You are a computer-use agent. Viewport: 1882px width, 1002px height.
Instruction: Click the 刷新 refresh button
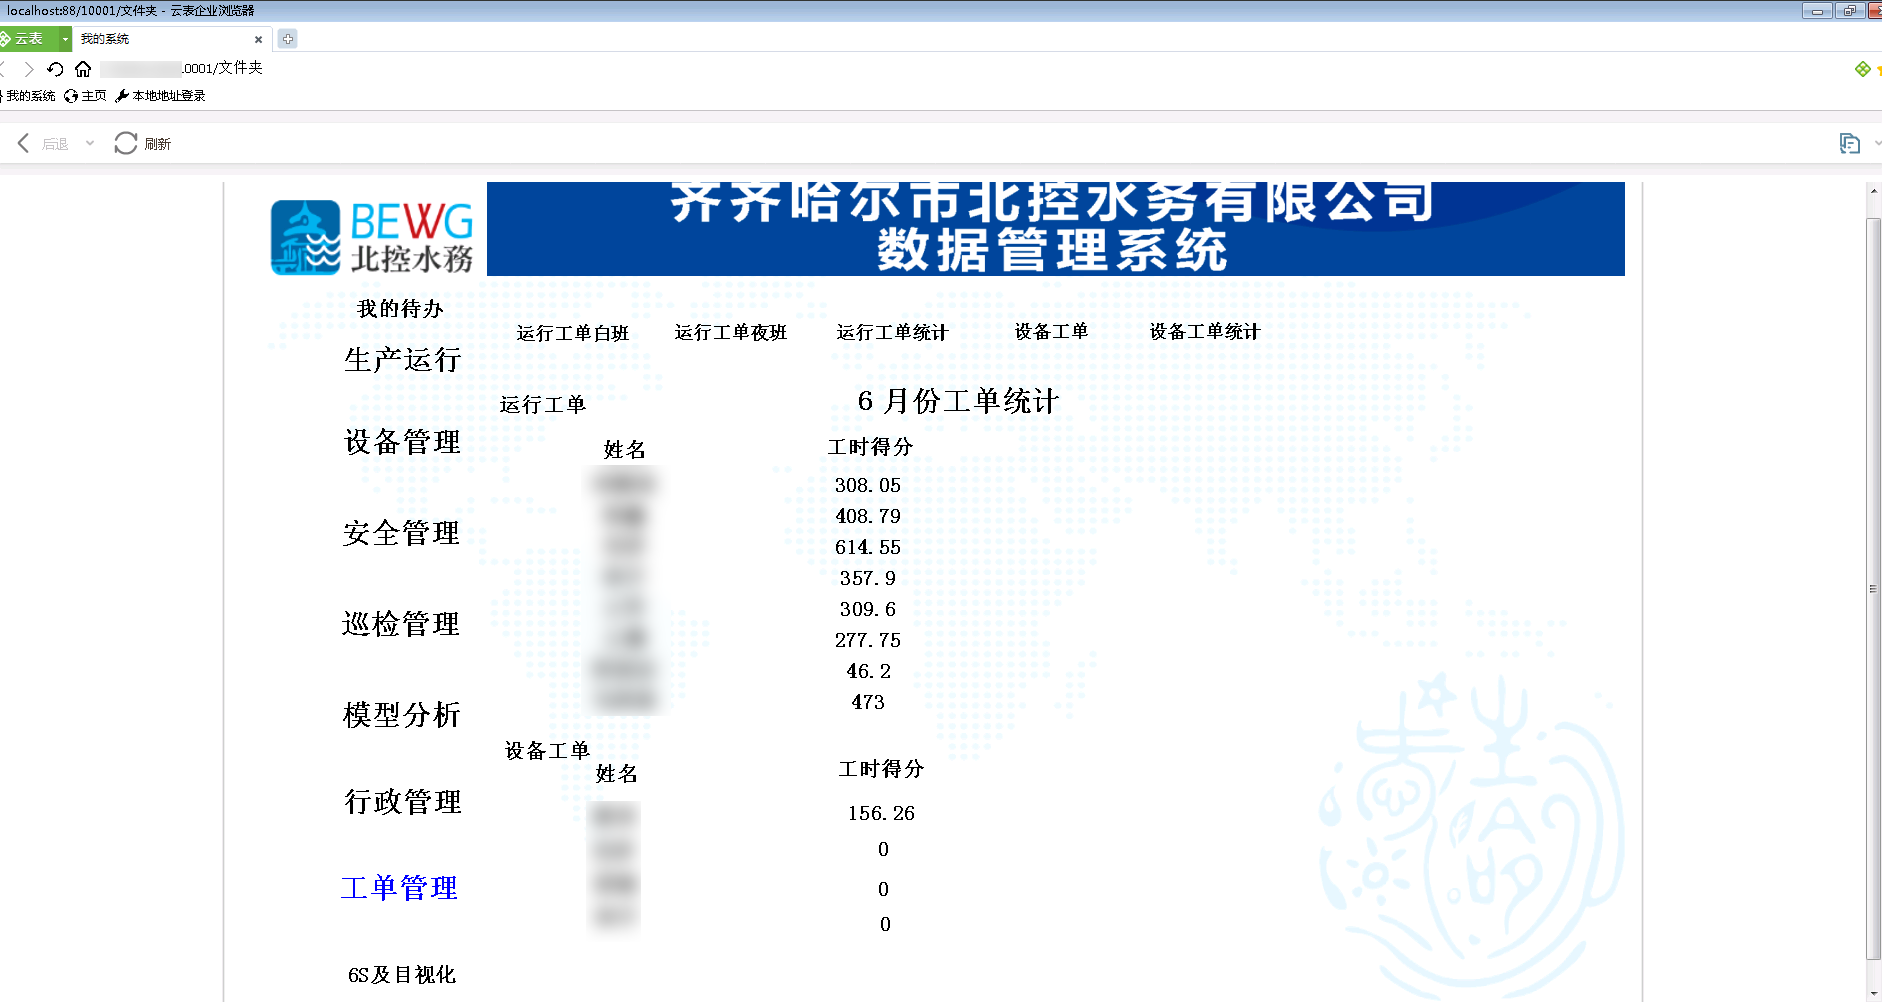click(143, 144)
